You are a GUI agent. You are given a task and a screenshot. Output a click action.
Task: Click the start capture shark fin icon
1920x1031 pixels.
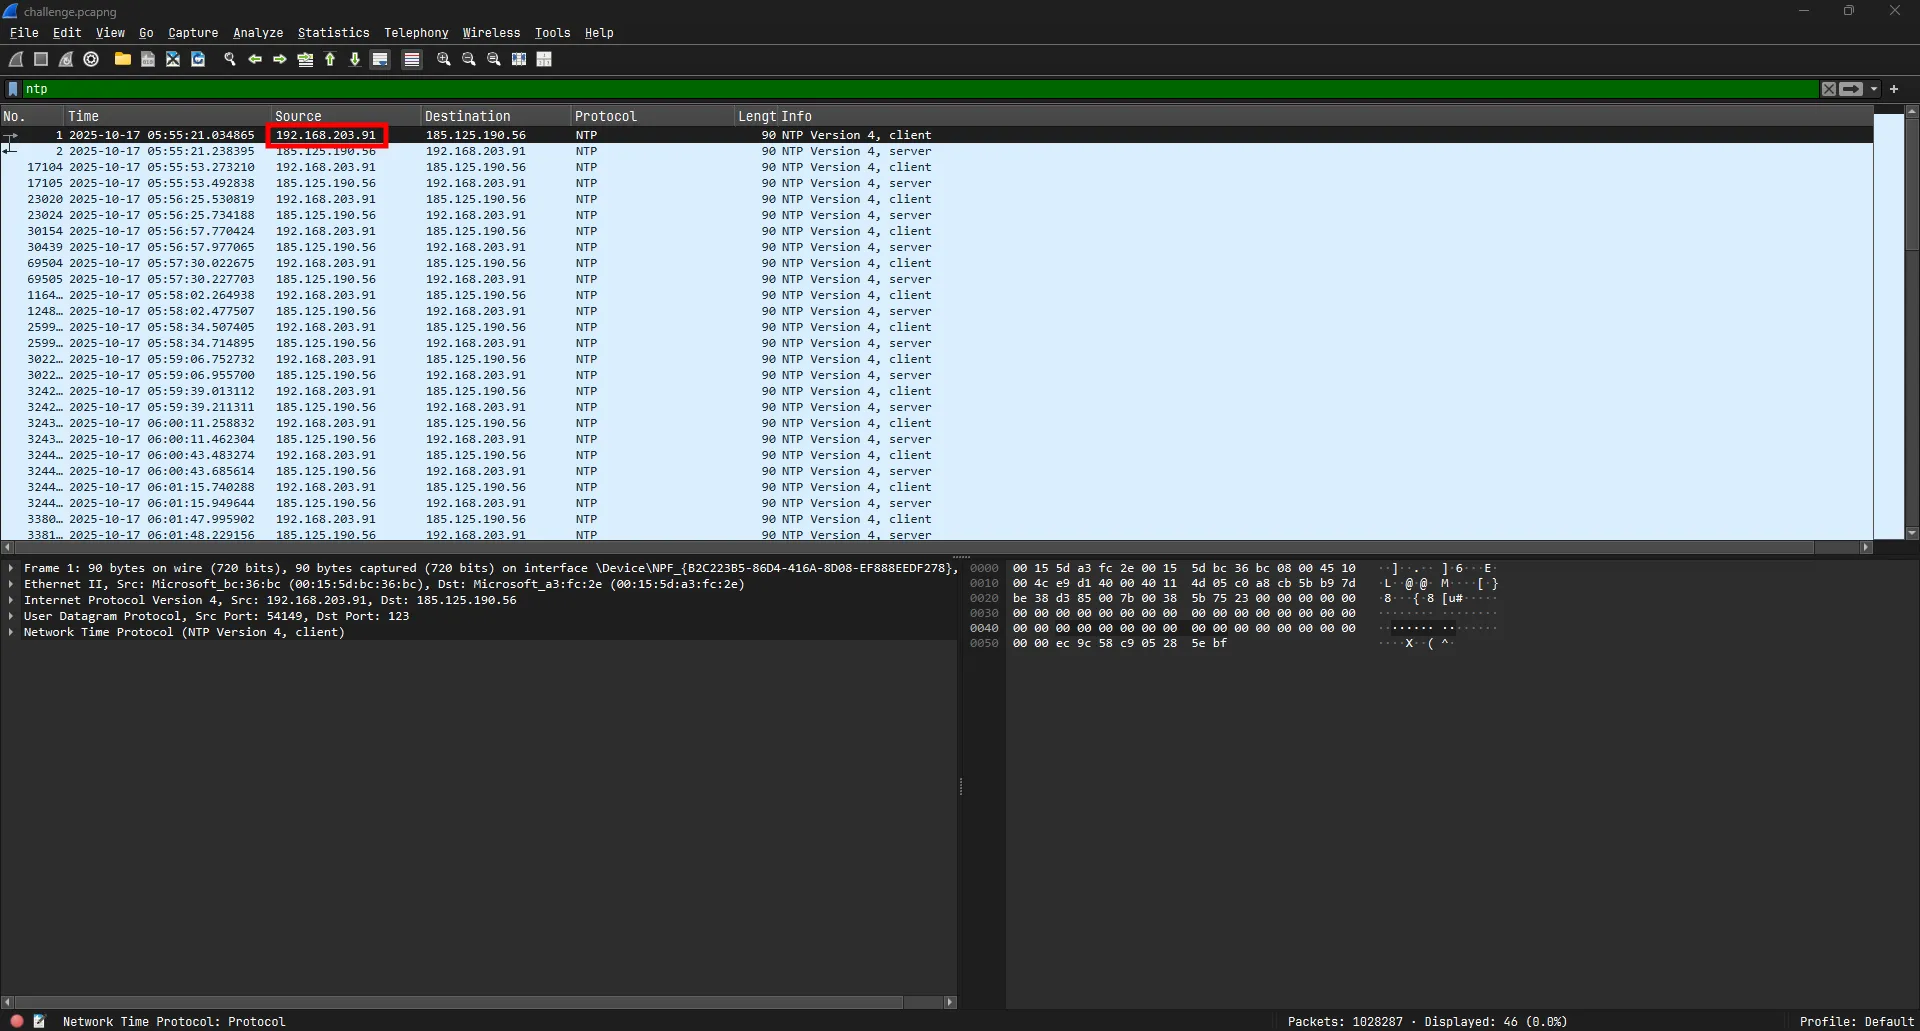pos(17,60)
